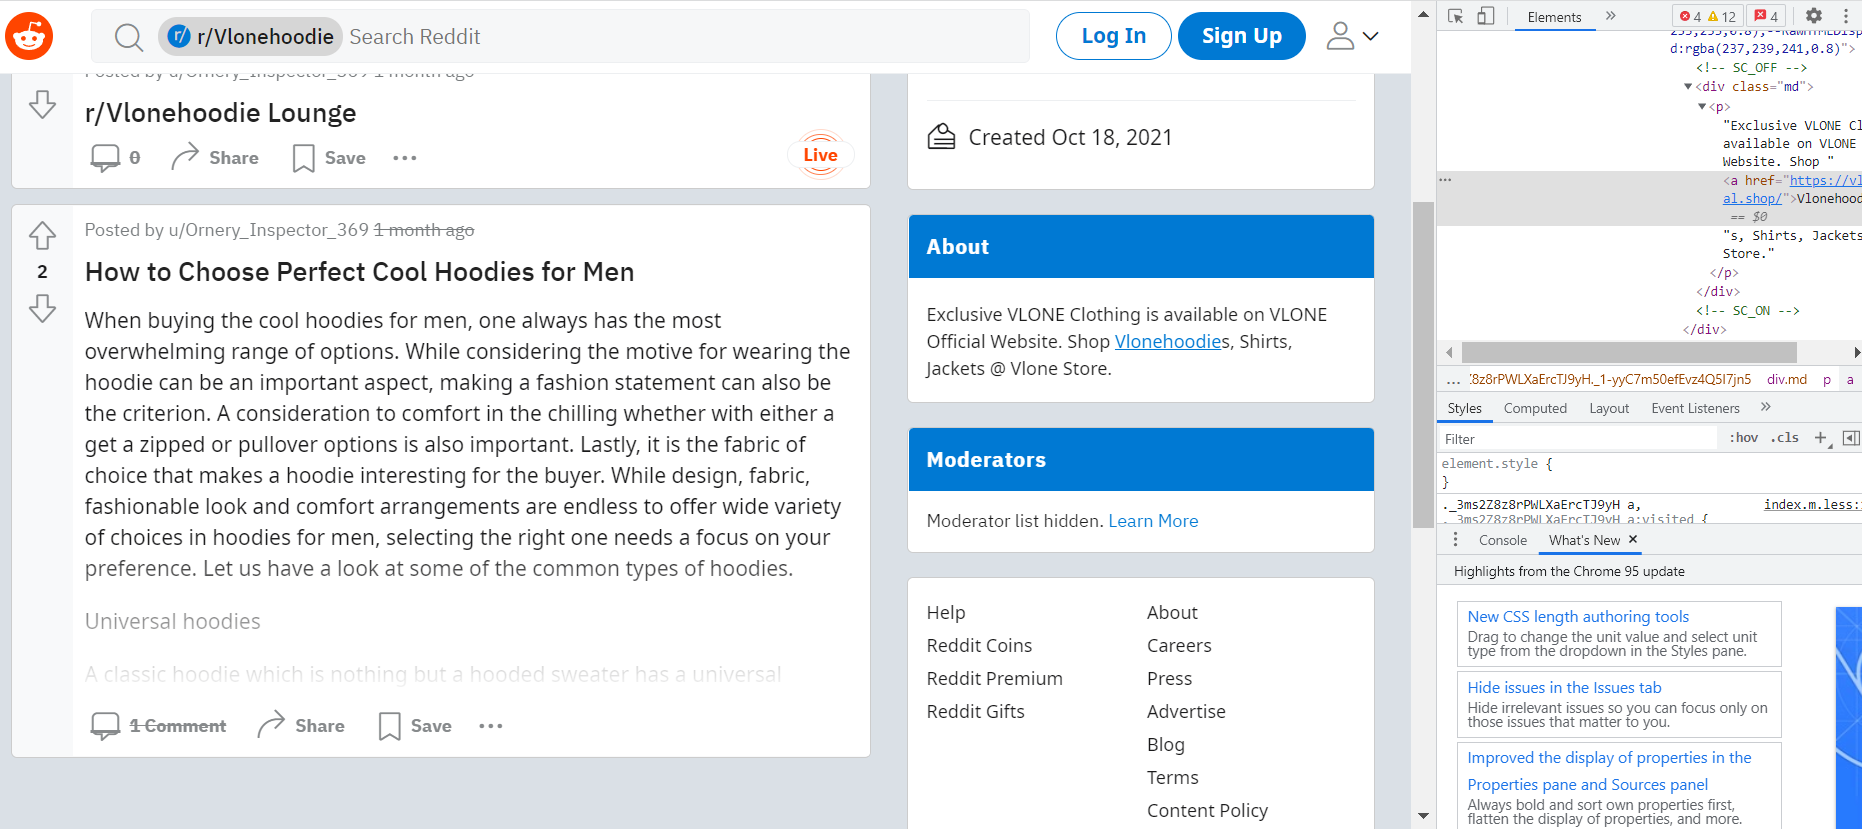
Task: Open the user account dropdown menu
Action: (1352, 37)
